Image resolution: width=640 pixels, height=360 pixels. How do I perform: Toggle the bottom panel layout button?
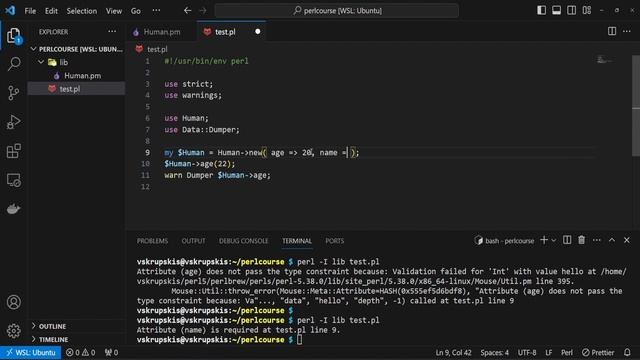(x=556, y=10)
